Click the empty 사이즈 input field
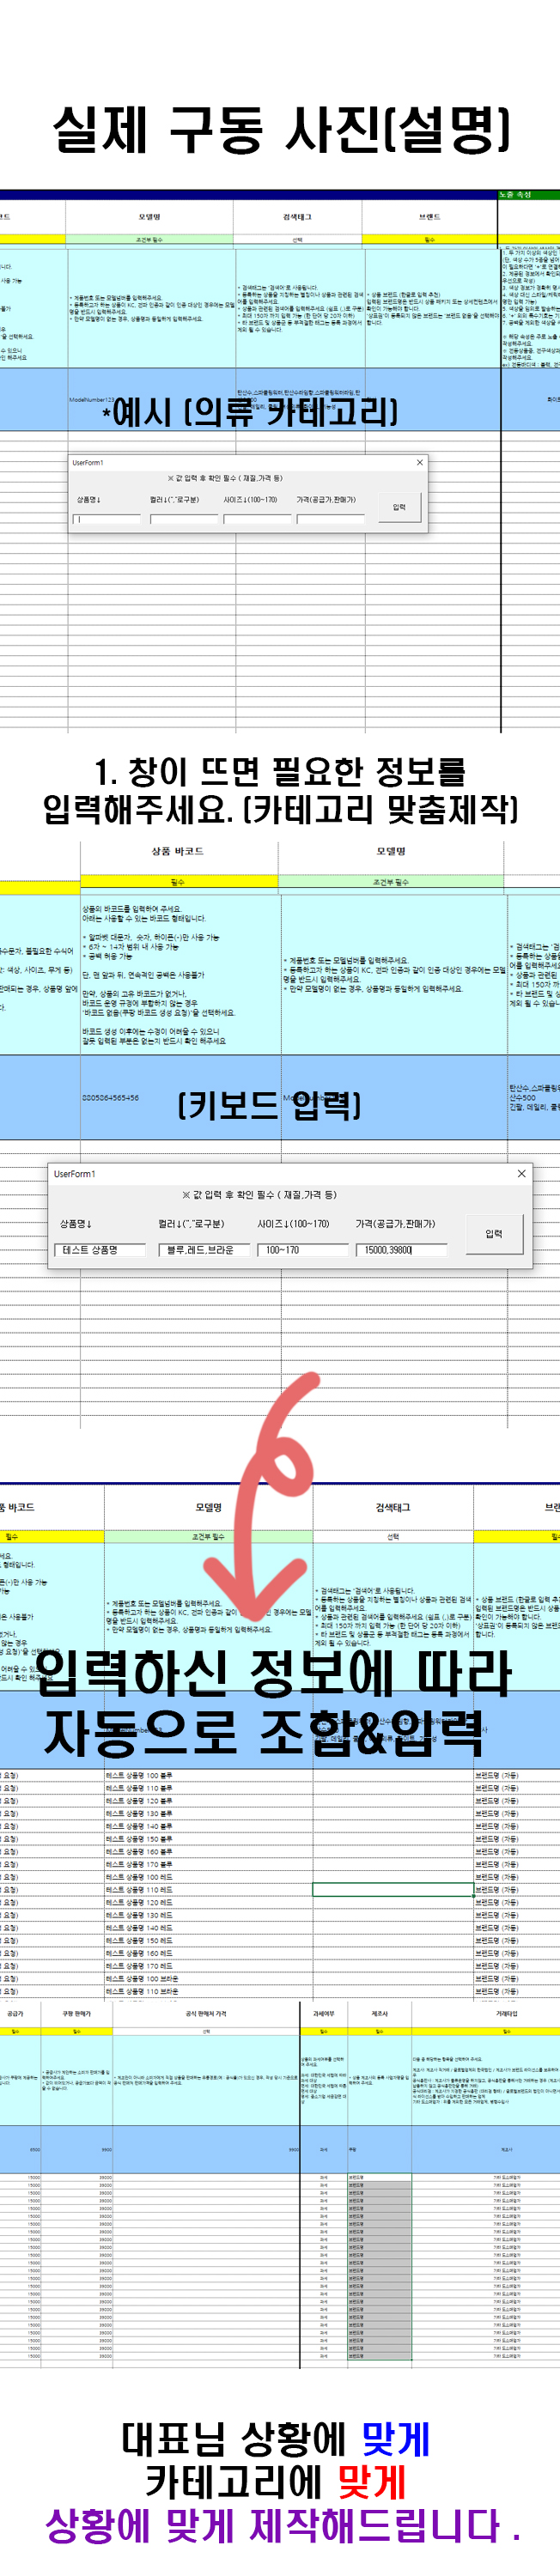560x2576 pixels. (x=256, y=519)
